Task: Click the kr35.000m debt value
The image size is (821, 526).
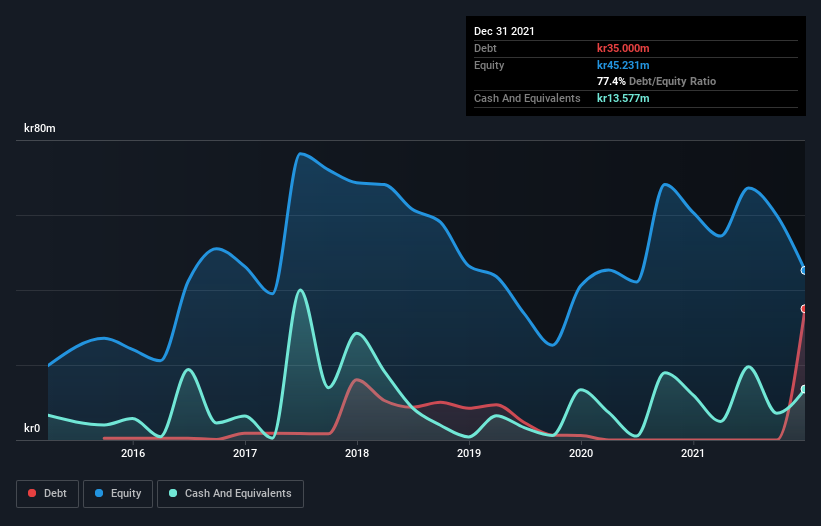Action: point(623,48)
